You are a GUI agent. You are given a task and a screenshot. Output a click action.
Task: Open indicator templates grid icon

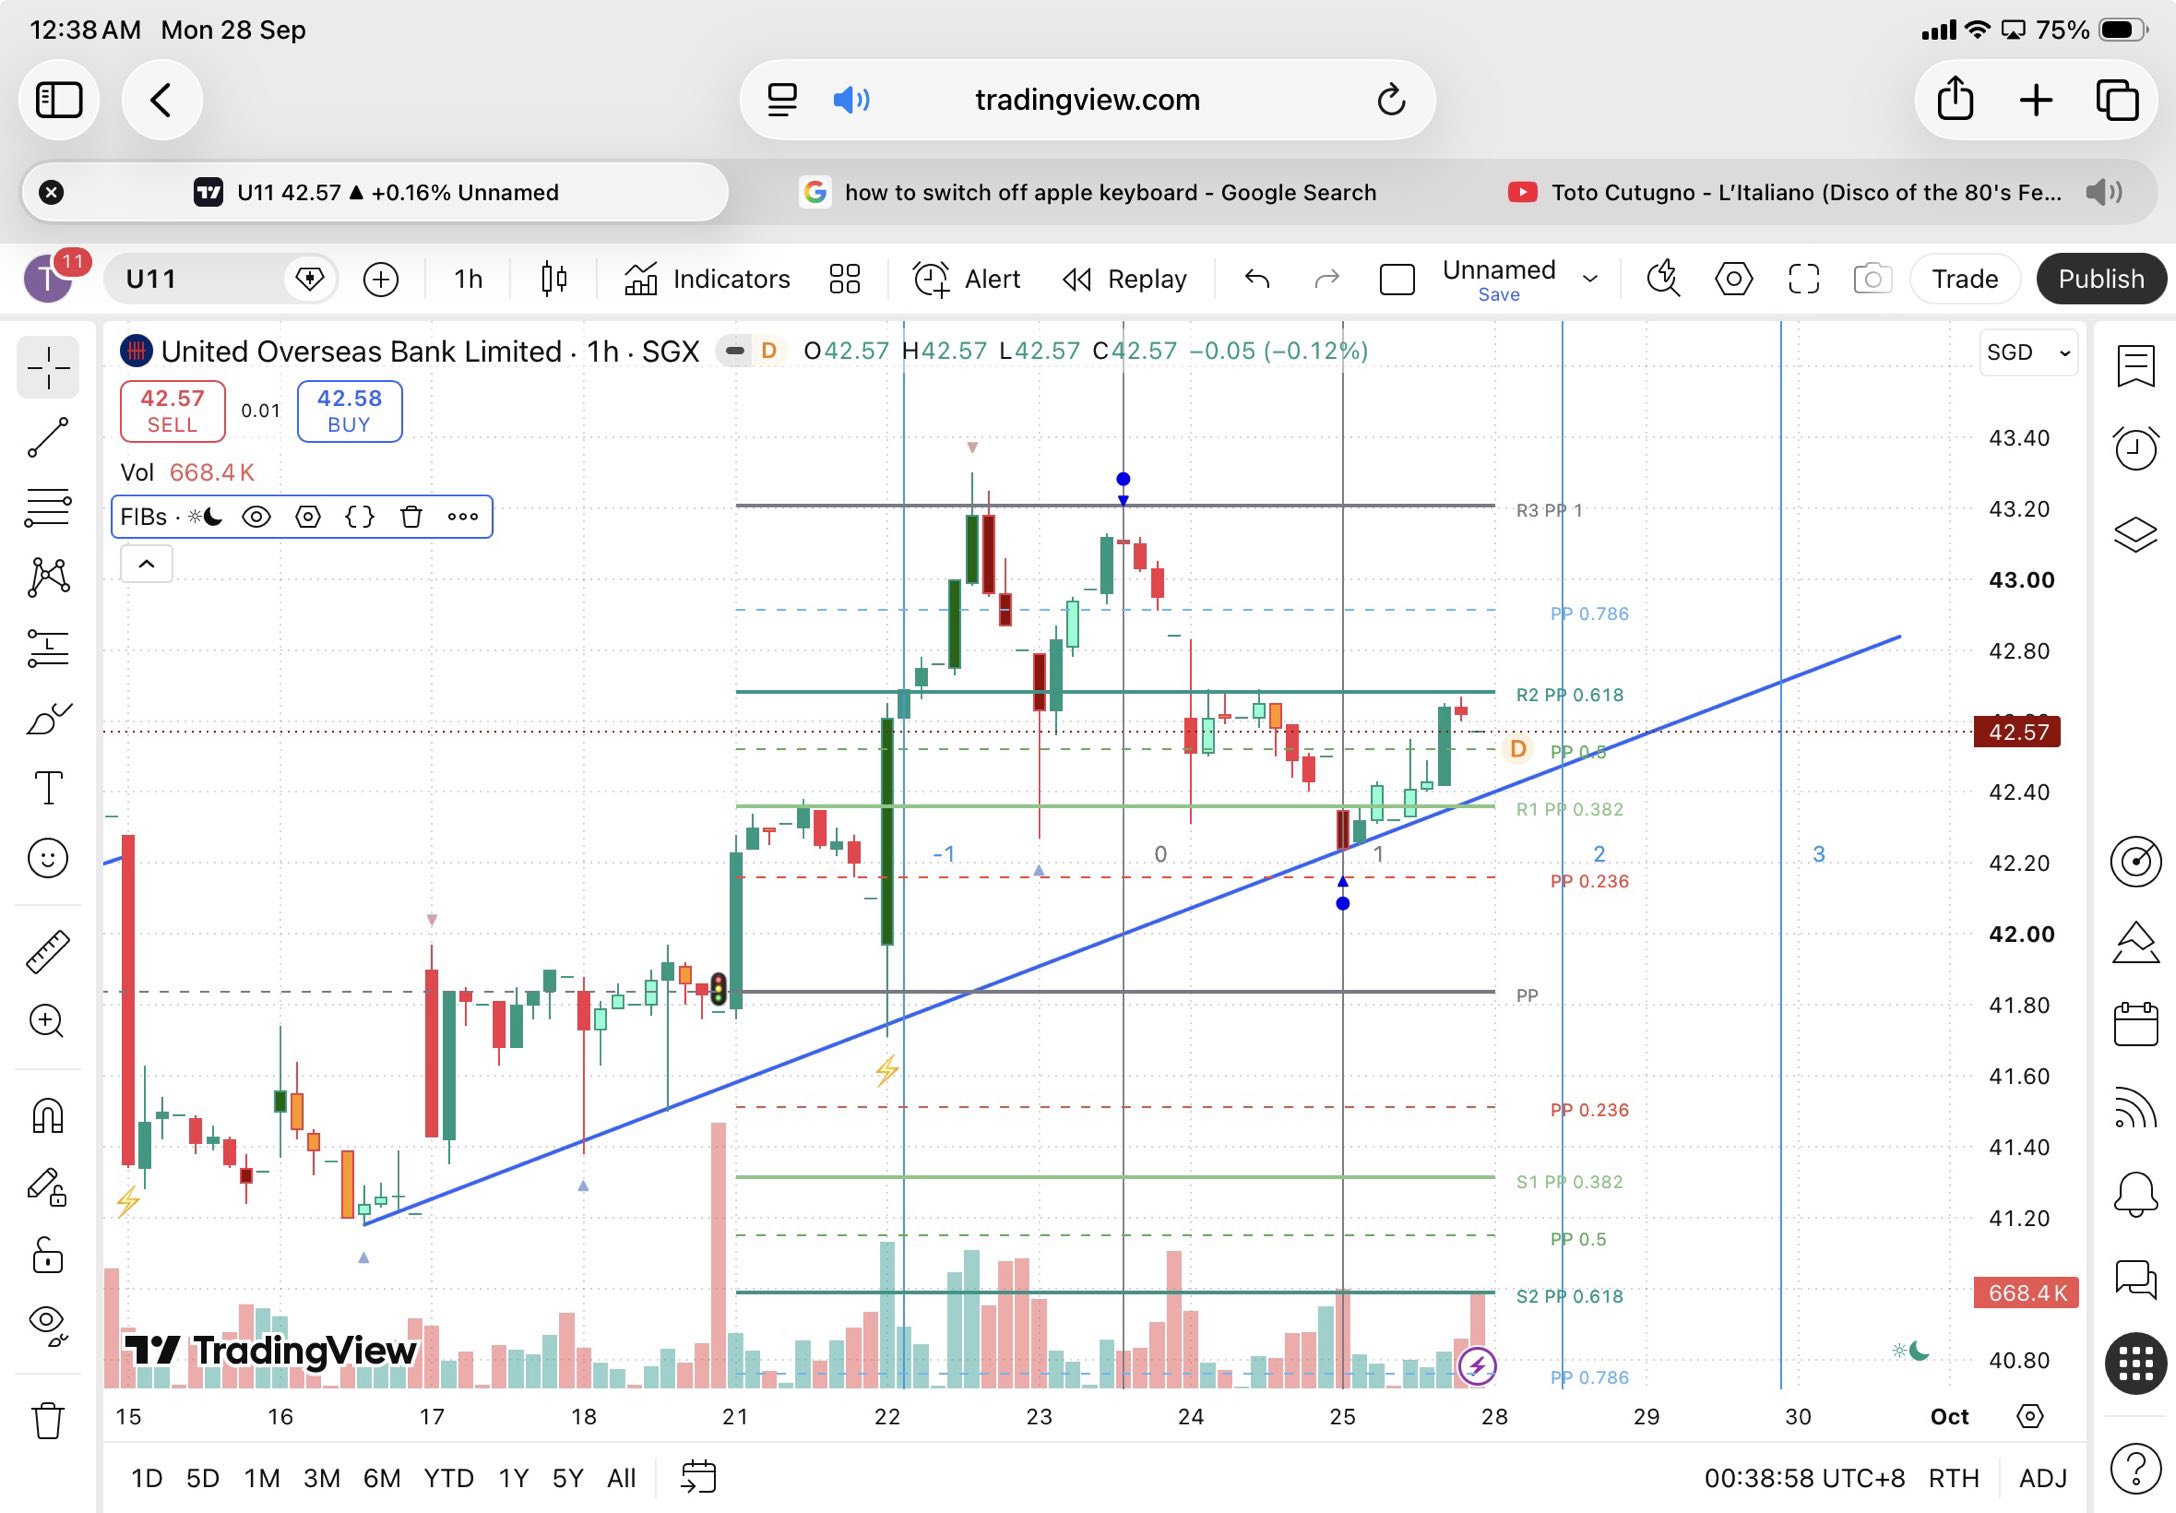(x=845, y=279)
